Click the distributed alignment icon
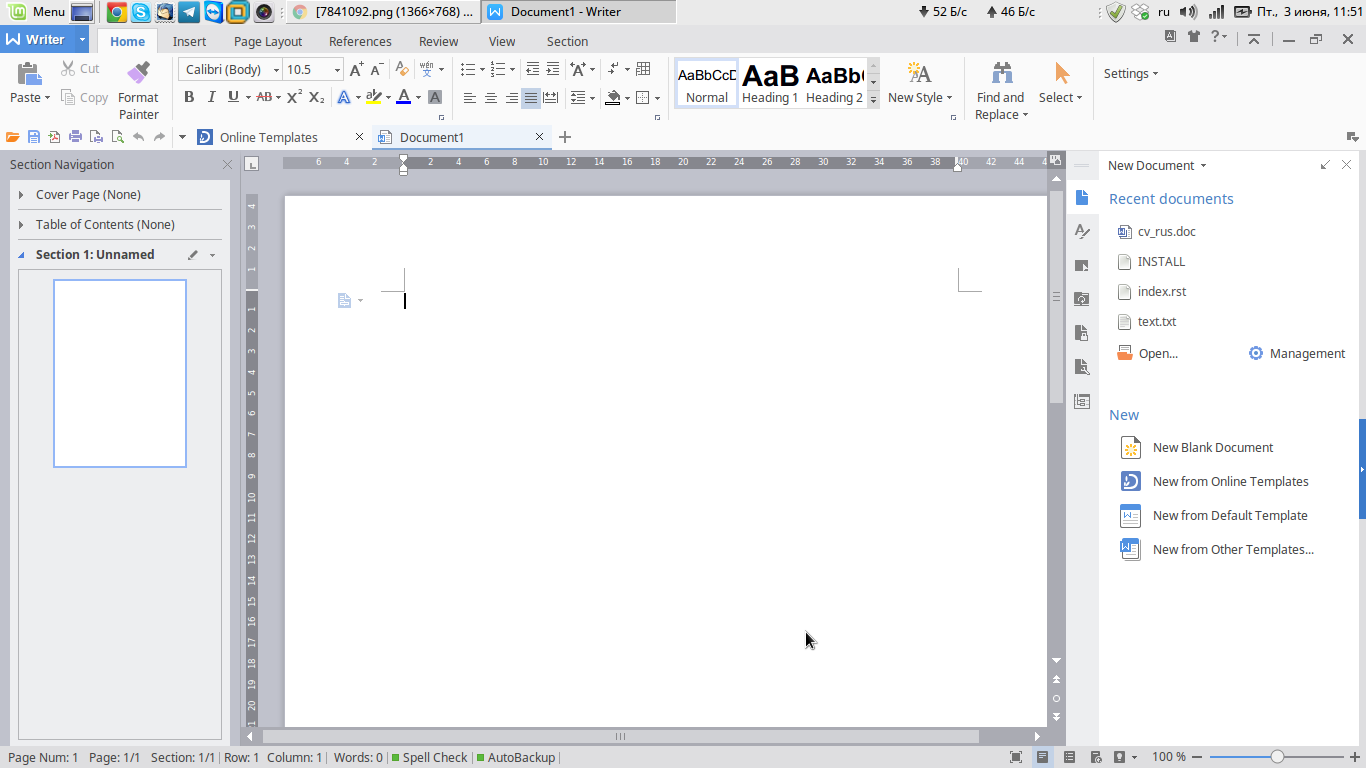The image size is (1366, 768). 550,97
